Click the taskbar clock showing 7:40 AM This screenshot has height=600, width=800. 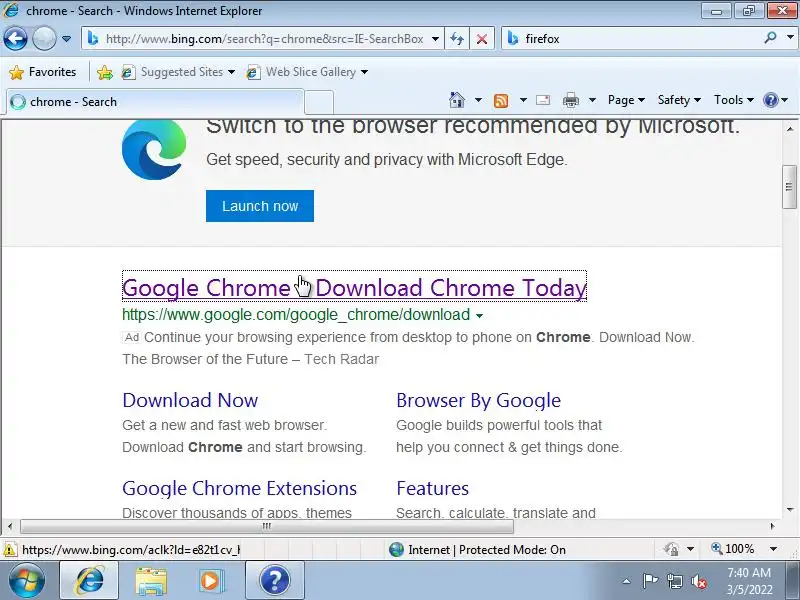[749, 581]
